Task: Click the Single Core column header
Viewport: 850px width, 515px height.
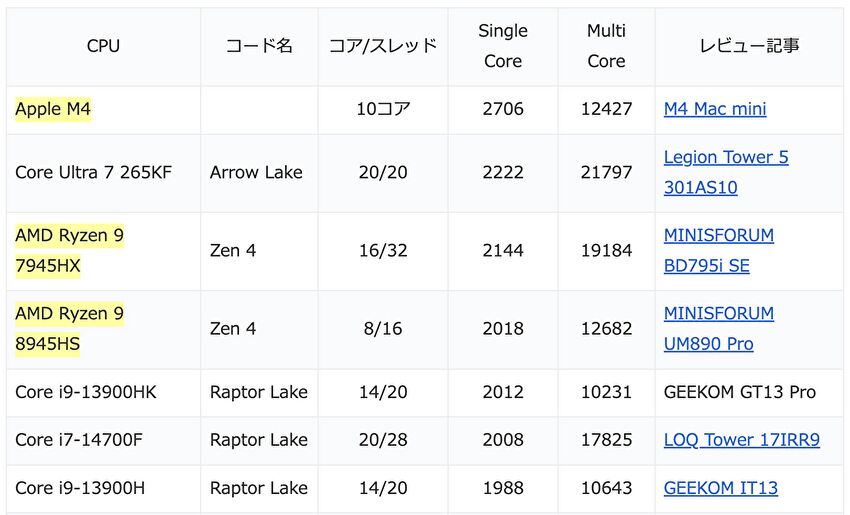Action: pyautogui.click(x=502, y=46)
